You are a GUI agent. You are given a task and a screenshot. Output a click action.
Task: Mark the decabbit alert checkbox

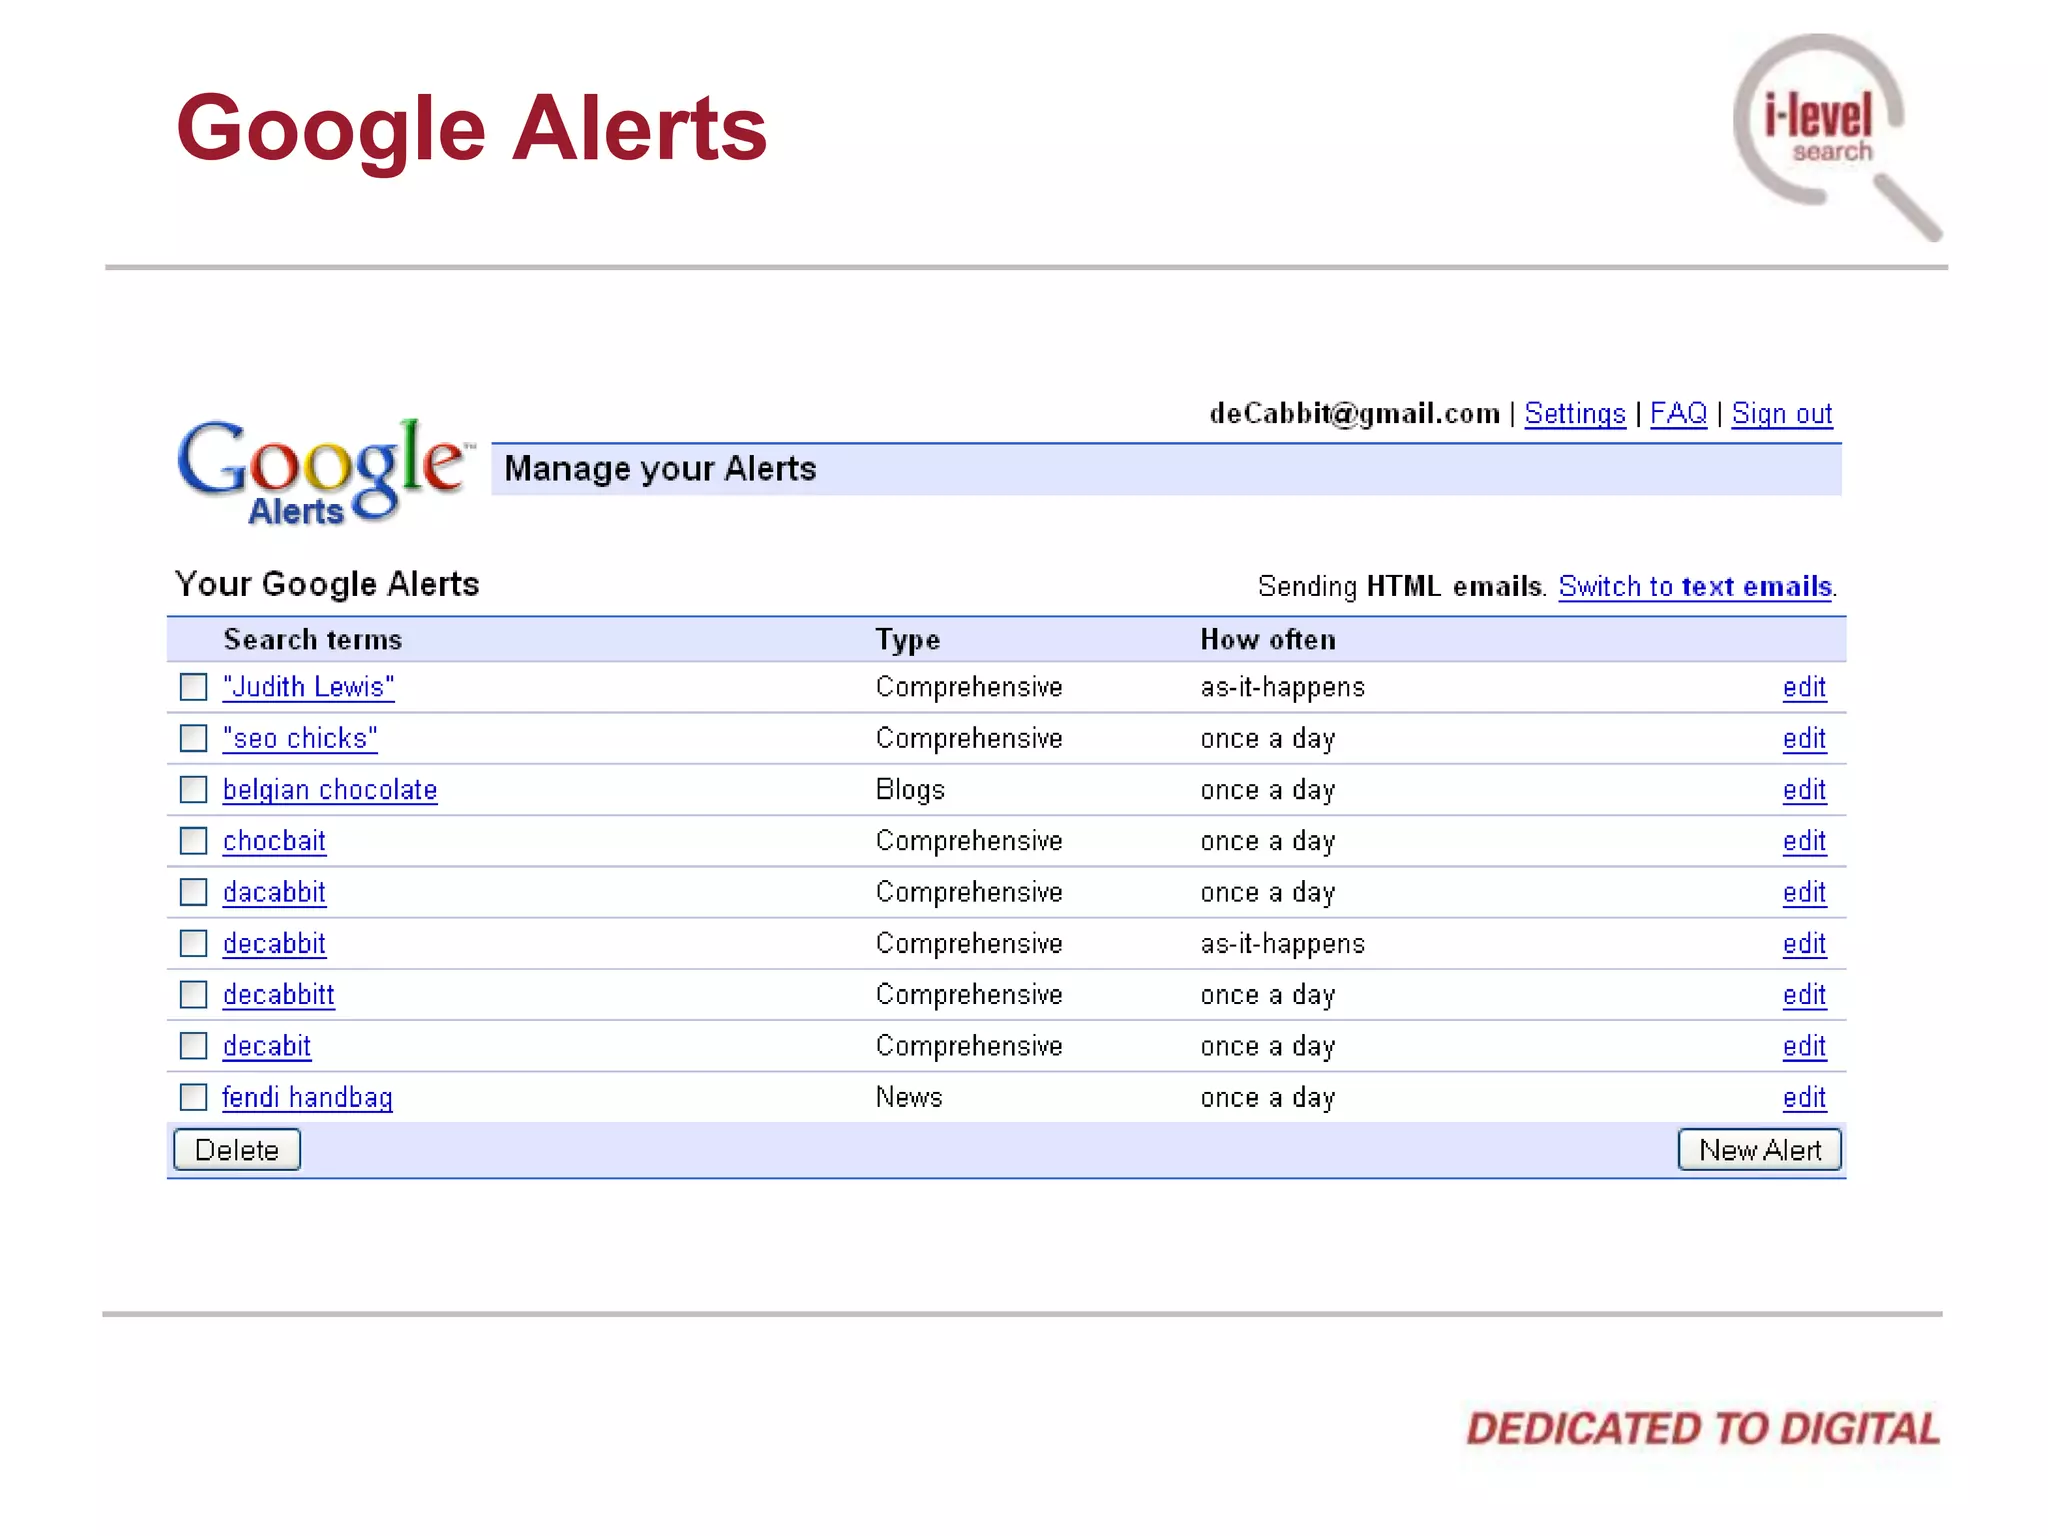click(193, 943)
